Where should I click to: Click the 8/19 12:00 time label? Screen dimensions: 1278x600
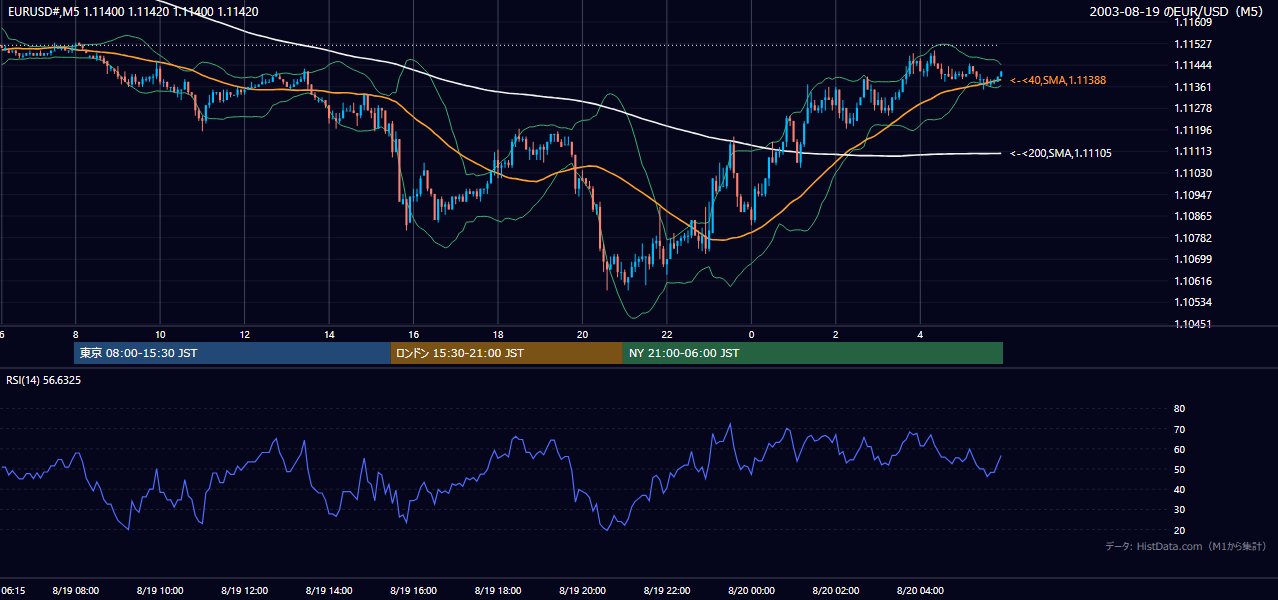pos(245,591)
